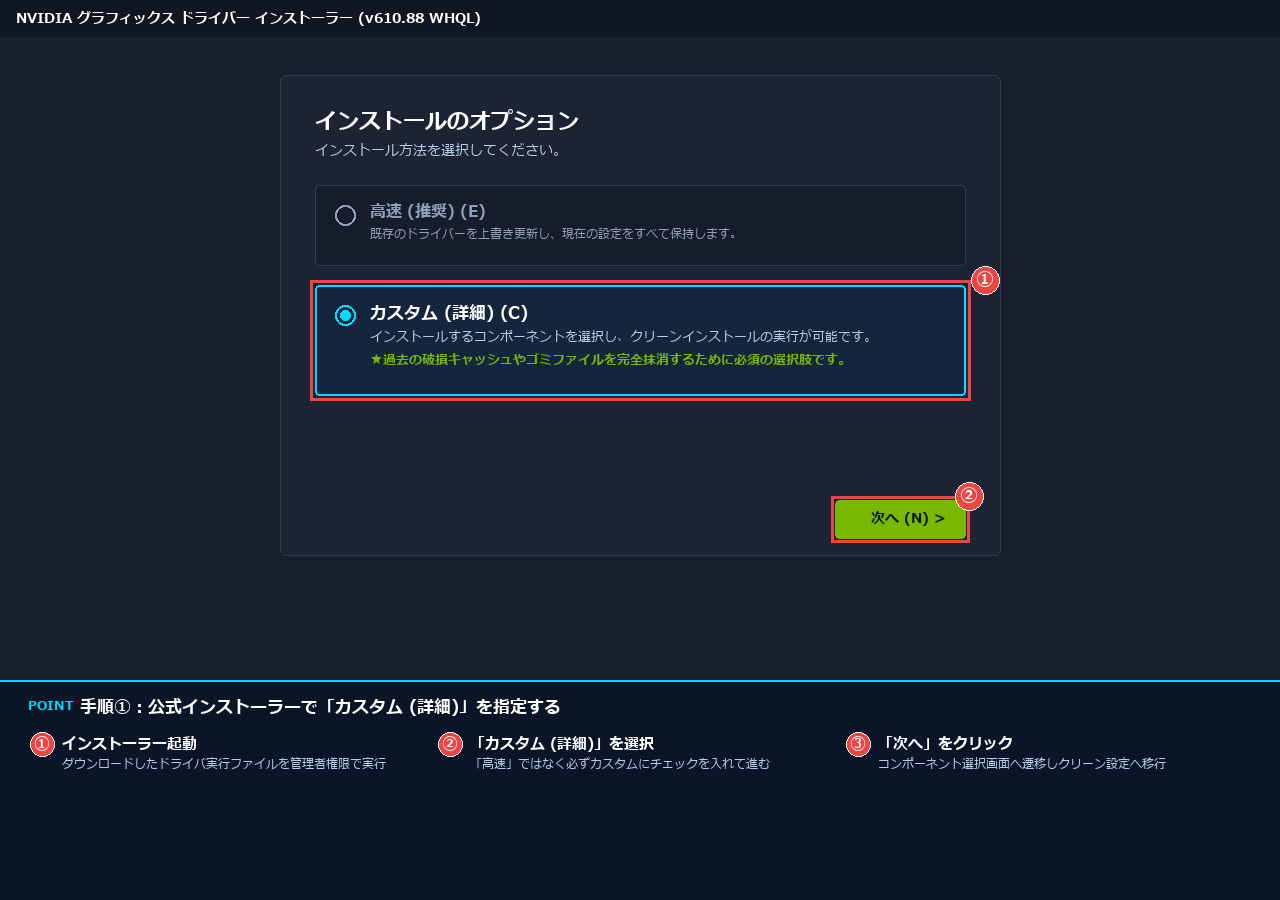Click the 高速 (推奨) (E) option title
Viewport: 1280px width, 900px height.
427,211
